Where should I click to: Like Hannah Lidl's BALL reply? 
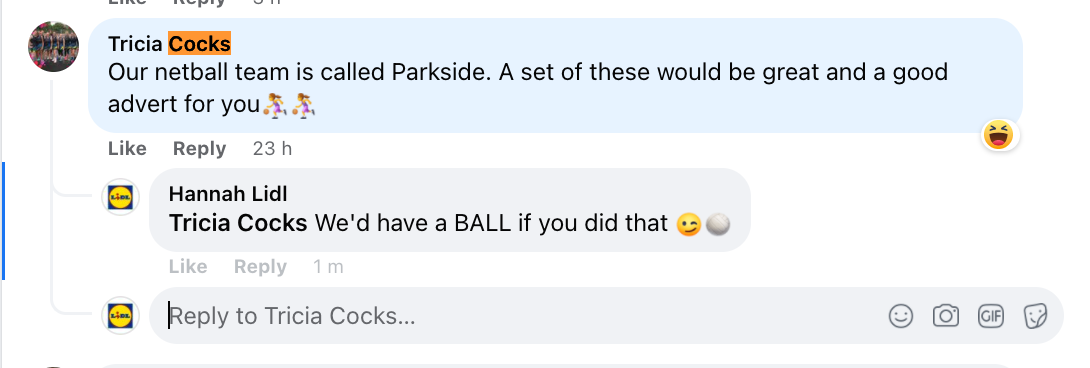pyautogui.click(x=188, y=267)
